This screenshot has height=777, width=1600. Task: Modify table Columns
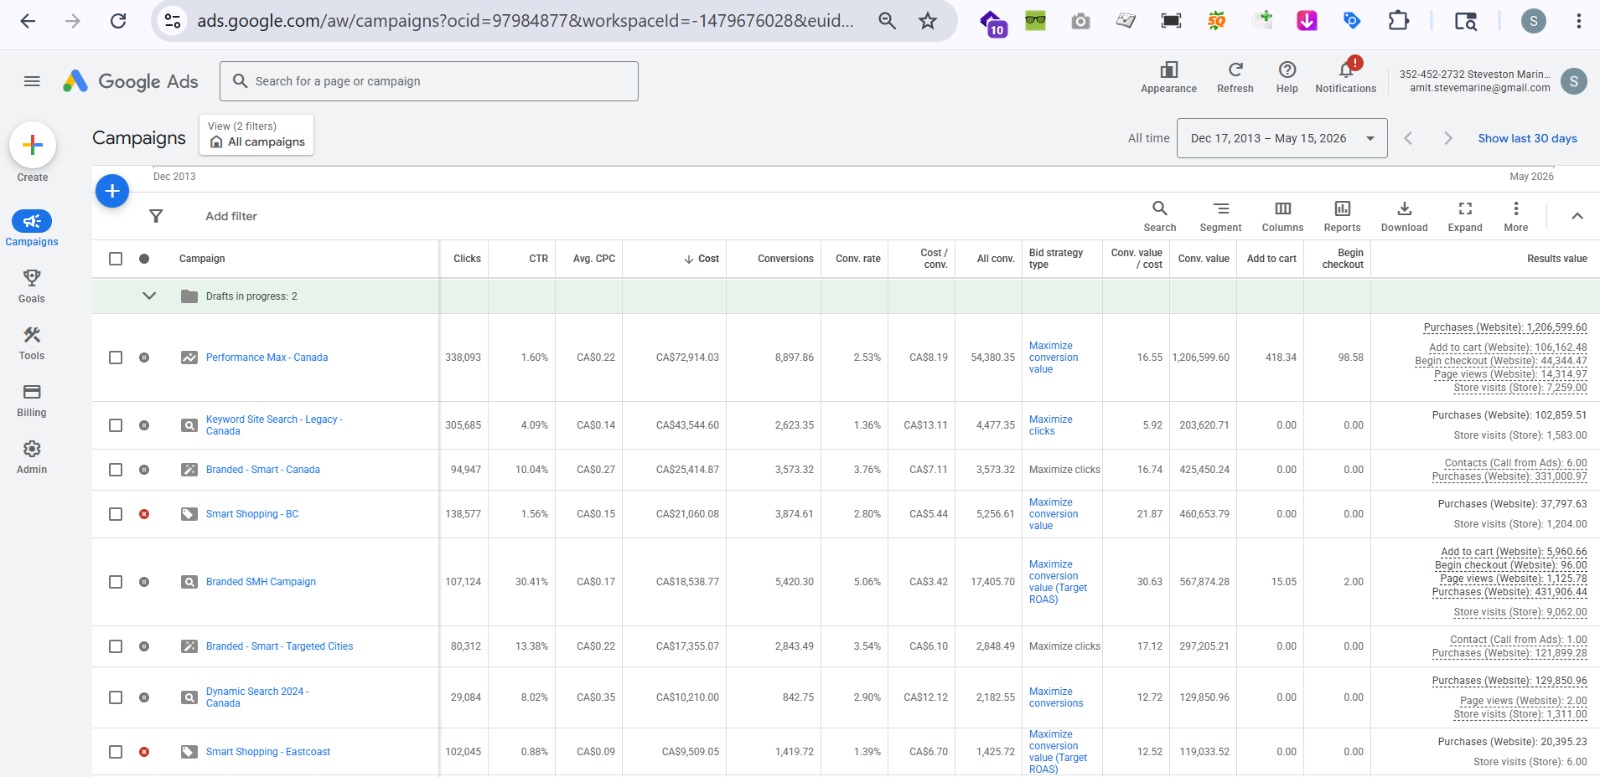[x=1283, y=215]
